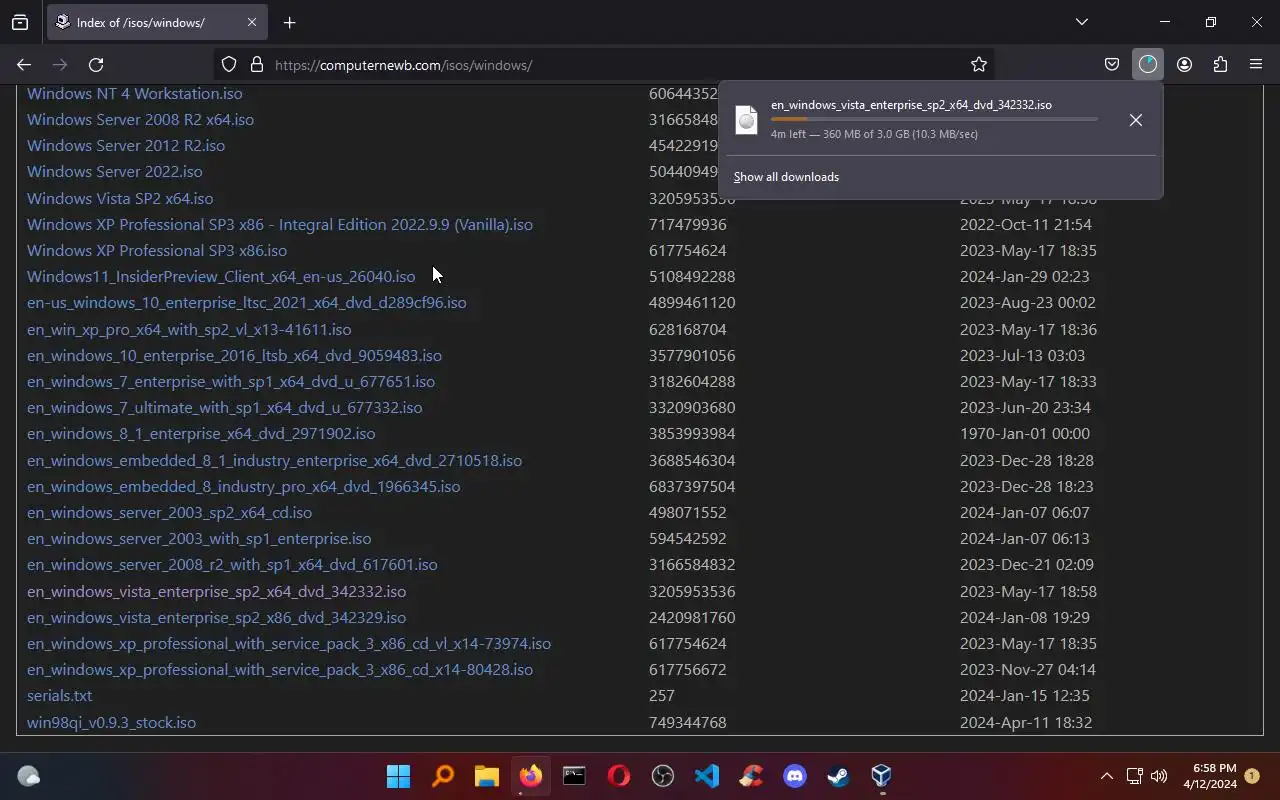1280x800 pixels.
Task: Save page to Pocket
Action: pos(1112,65)
